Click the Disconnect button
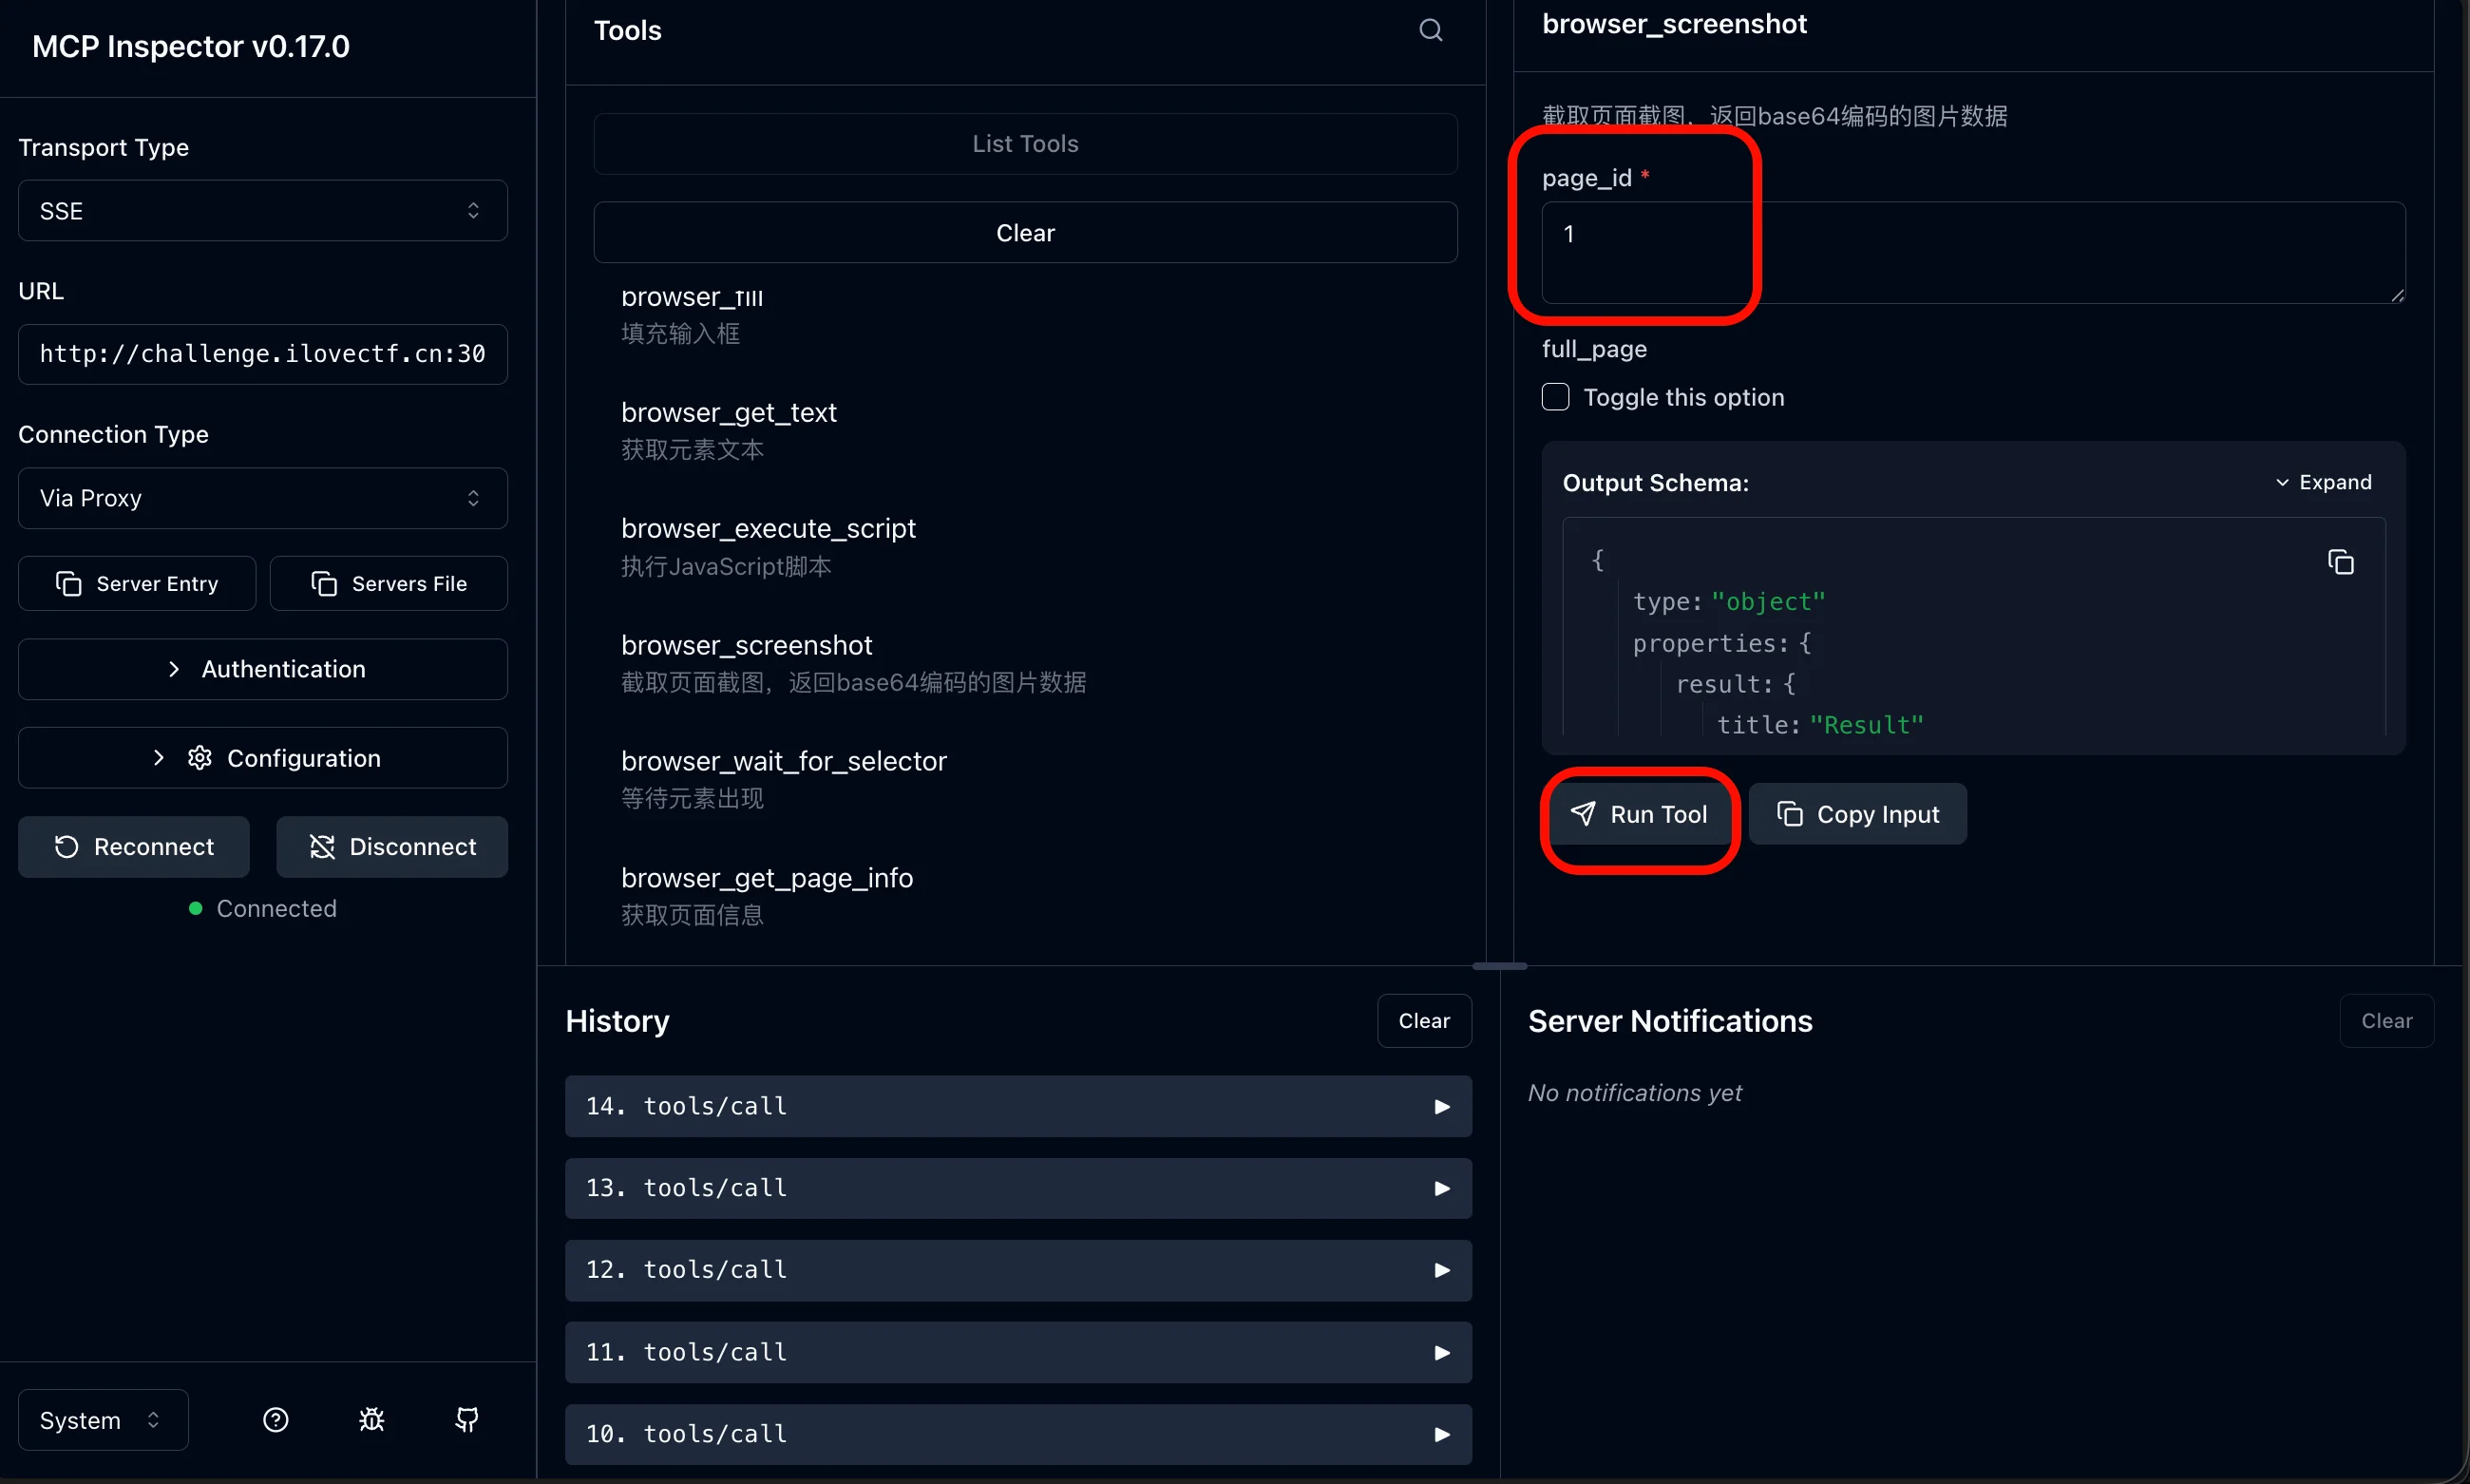The height and width of the screenshot is (1484, 2470). click(x=392, y=846)
